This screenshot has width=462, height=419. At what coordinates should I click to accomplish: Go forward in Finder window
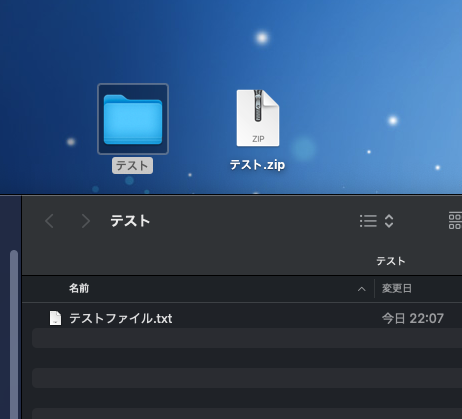[x=86, y=221]
